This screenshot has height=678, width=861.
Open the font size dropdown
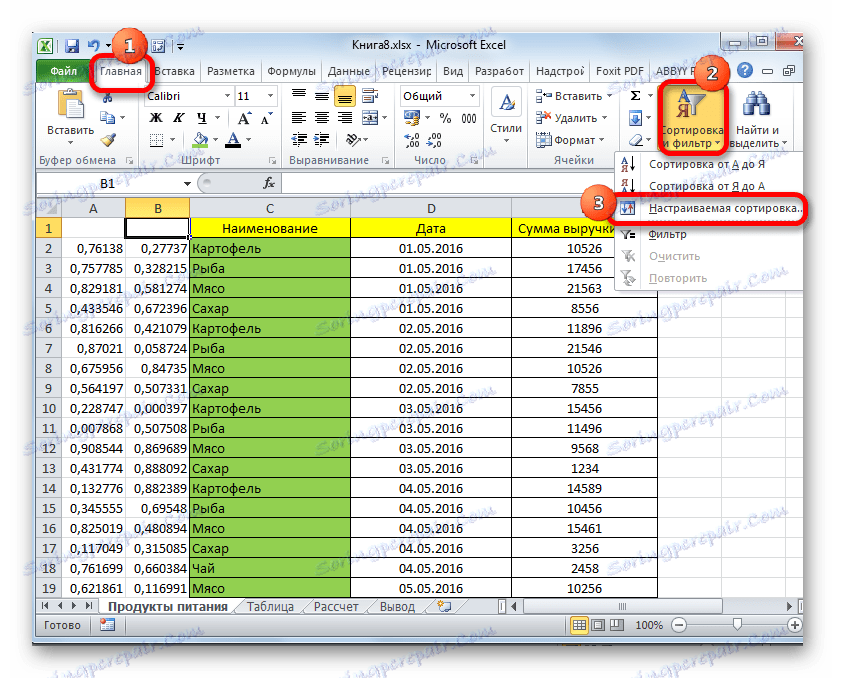tap(270, 95)
